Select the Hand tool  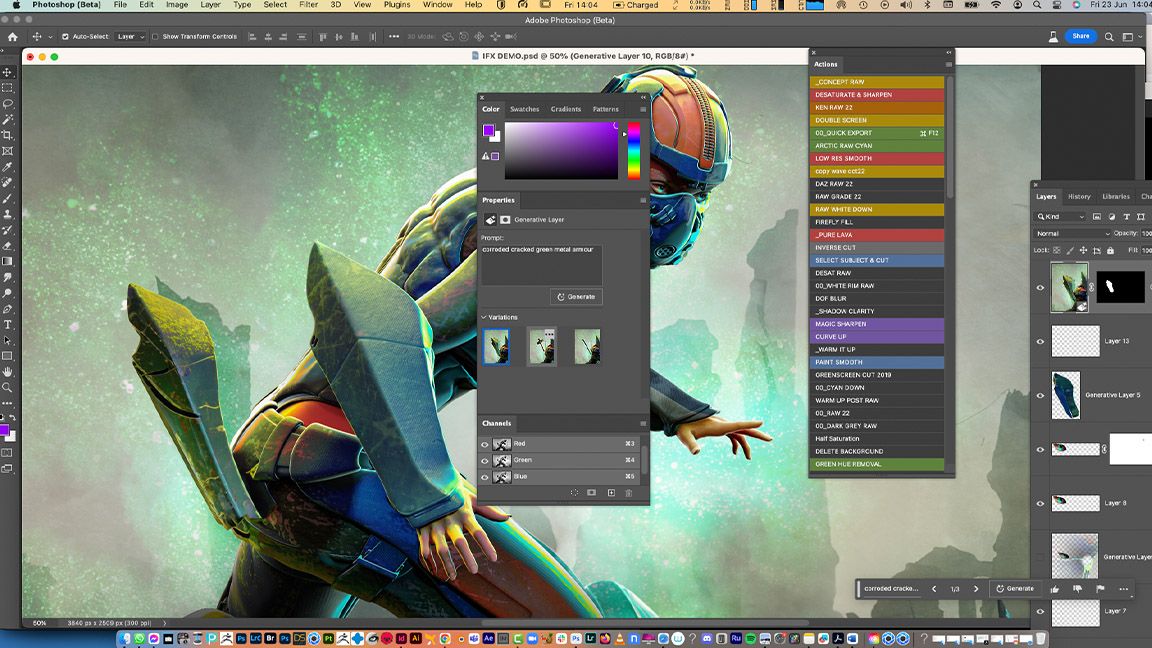pos(7,372)
